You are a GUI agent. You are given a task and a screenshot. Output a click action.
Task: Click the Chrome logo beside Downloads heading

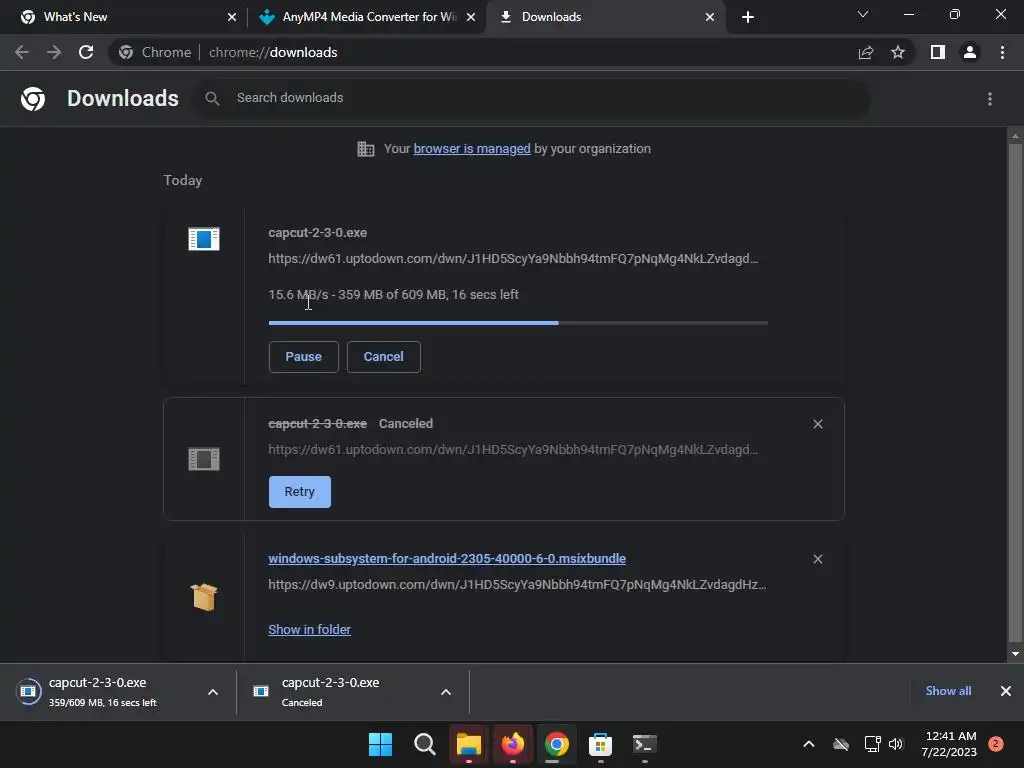[x=33, y=99]
